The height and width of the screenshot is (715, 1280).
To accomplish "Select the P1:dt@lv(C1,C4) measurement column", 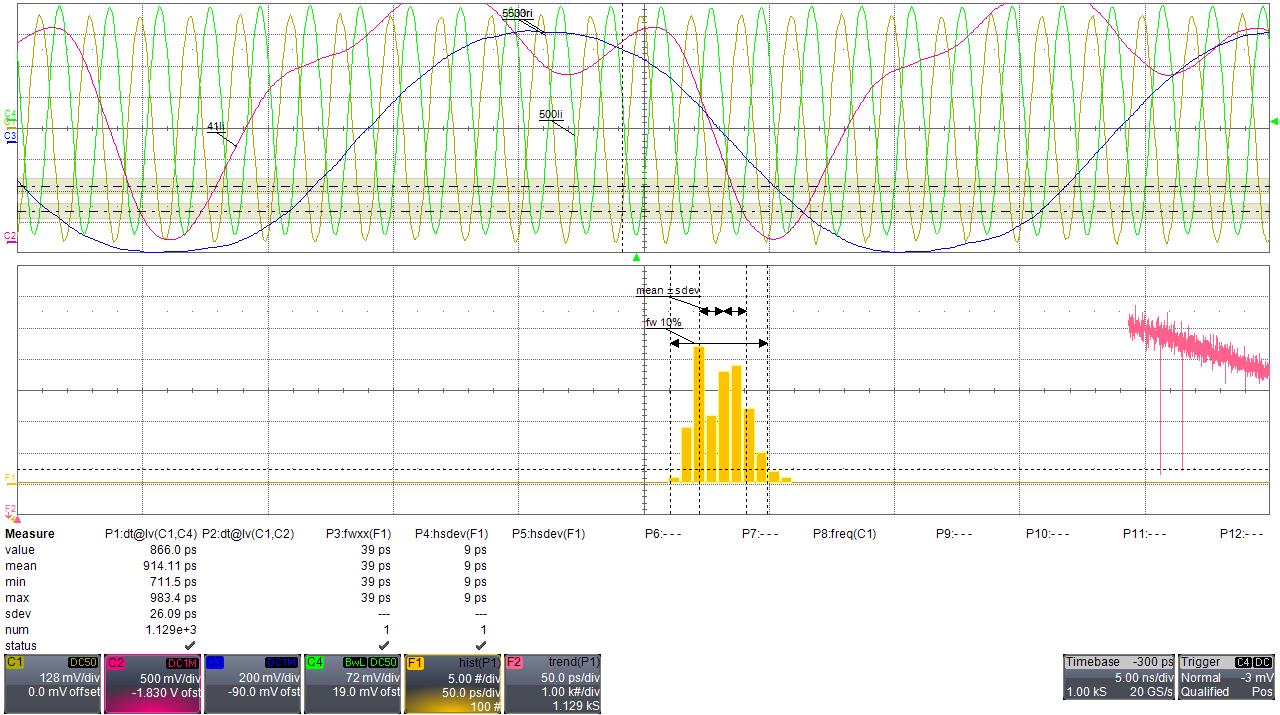I will click(151, 534).
